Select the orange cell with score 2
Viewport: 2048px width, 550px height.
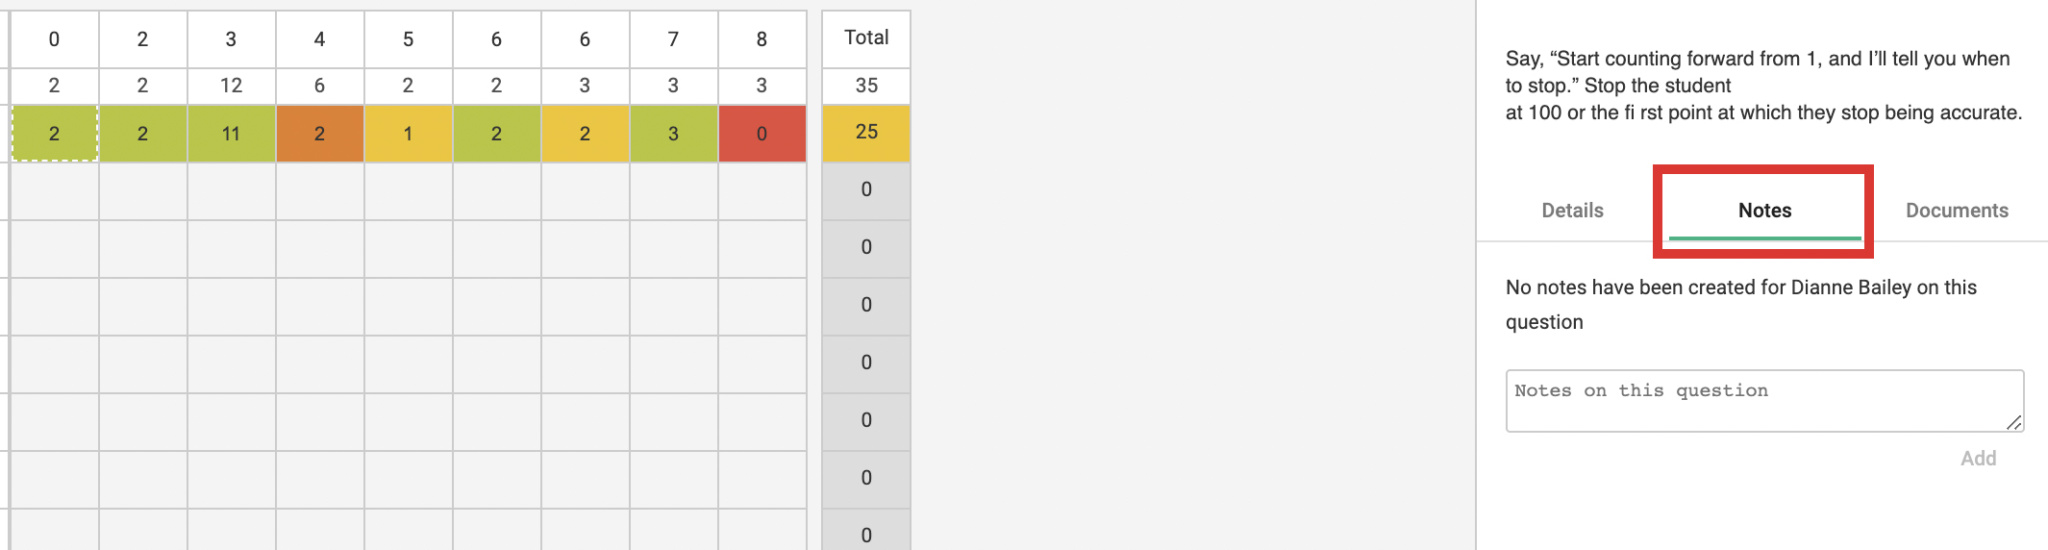click(x=319, y=133)
